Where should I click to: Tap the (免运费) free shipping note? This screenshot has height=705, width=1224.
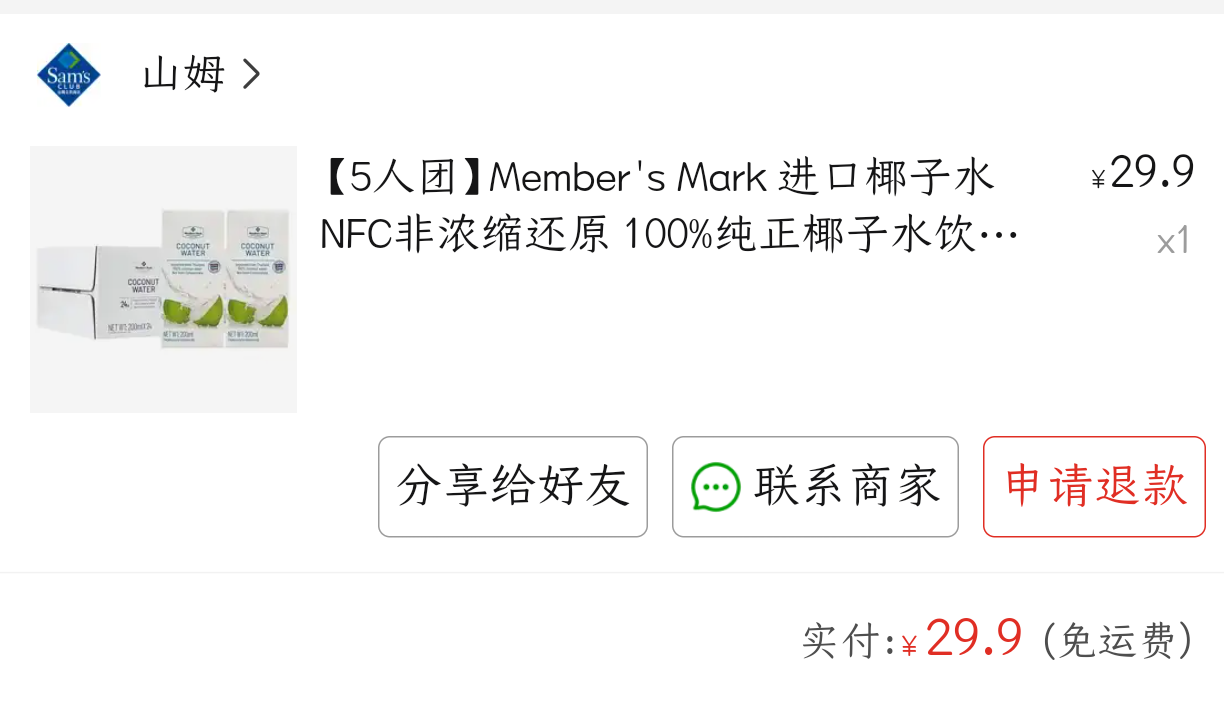[1118, 640]
